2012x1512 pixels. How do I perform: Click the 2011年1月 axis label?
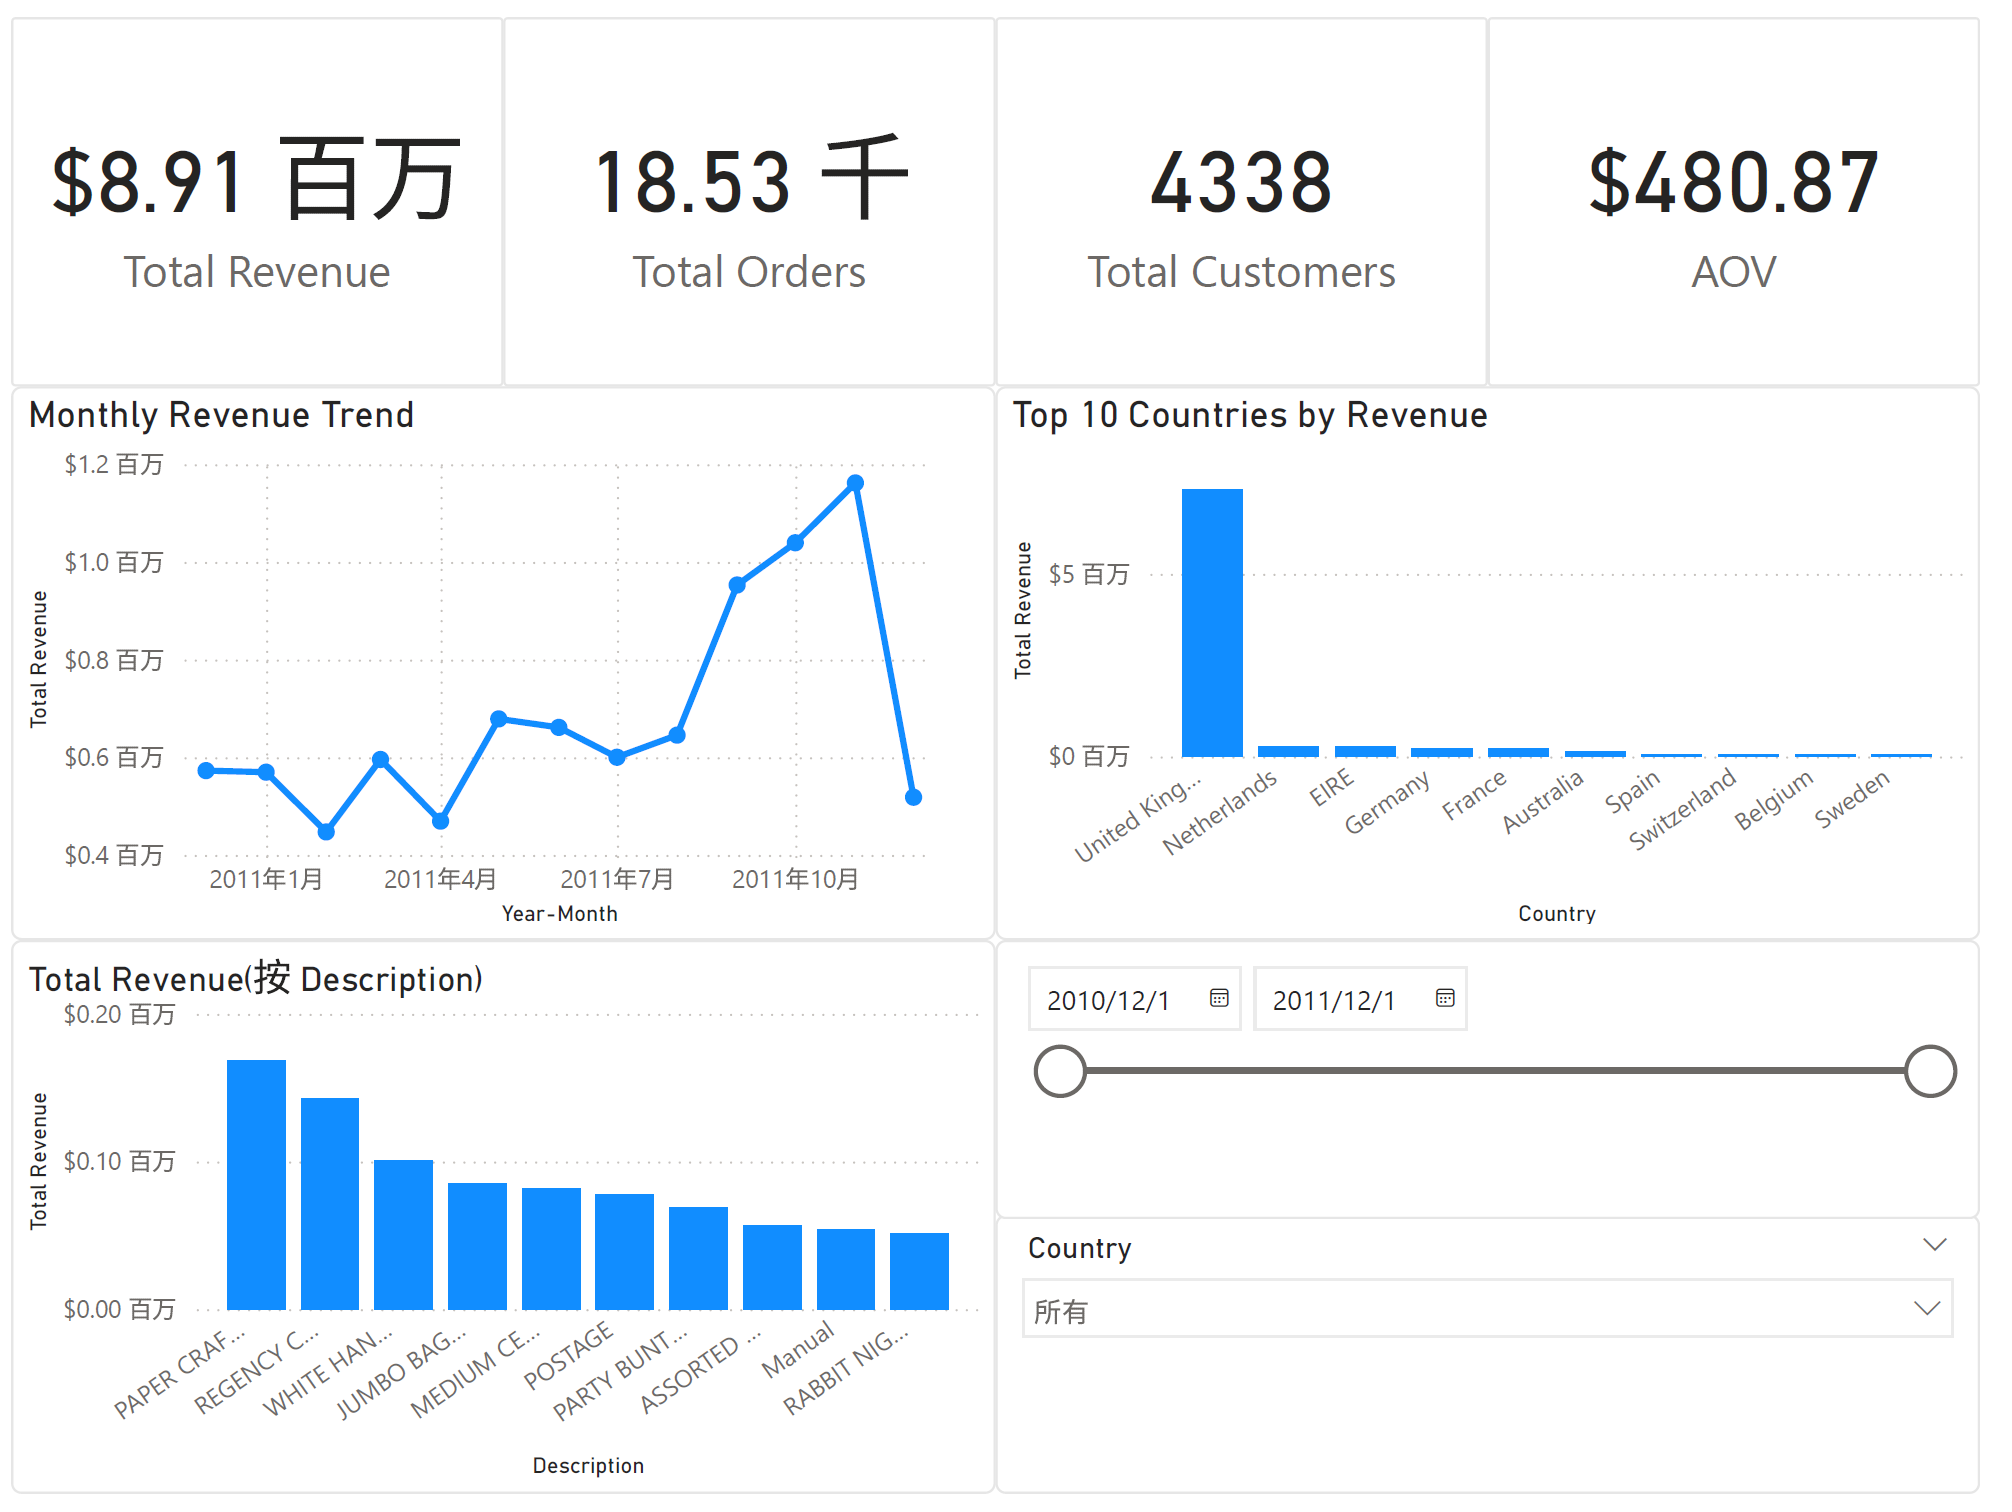(266, 879)
